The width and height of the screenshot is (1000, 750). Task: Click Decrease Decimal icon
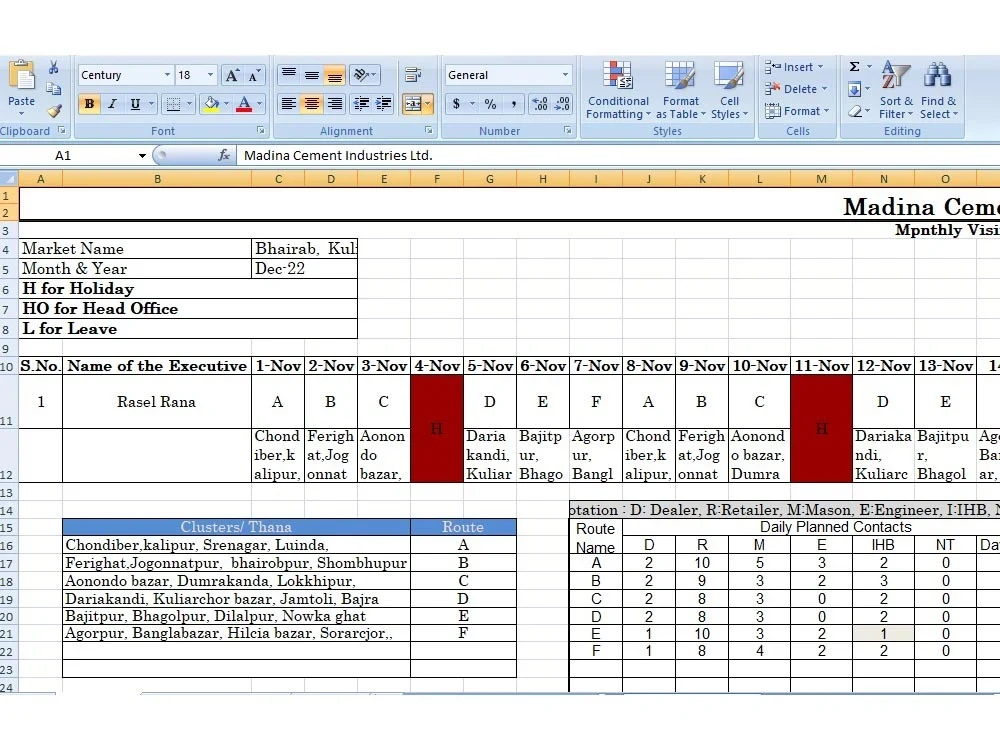[x=562, y=103]
